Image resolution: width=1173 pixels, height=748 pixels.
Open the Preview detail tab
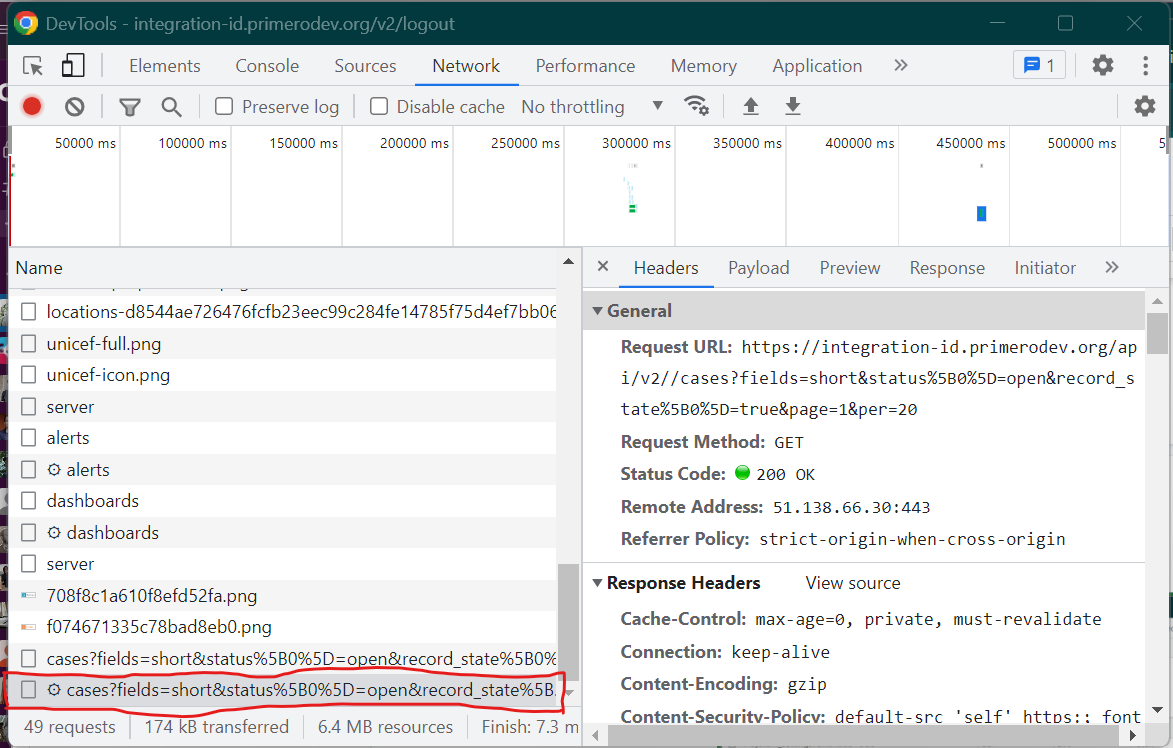click(x=850, y=268)
